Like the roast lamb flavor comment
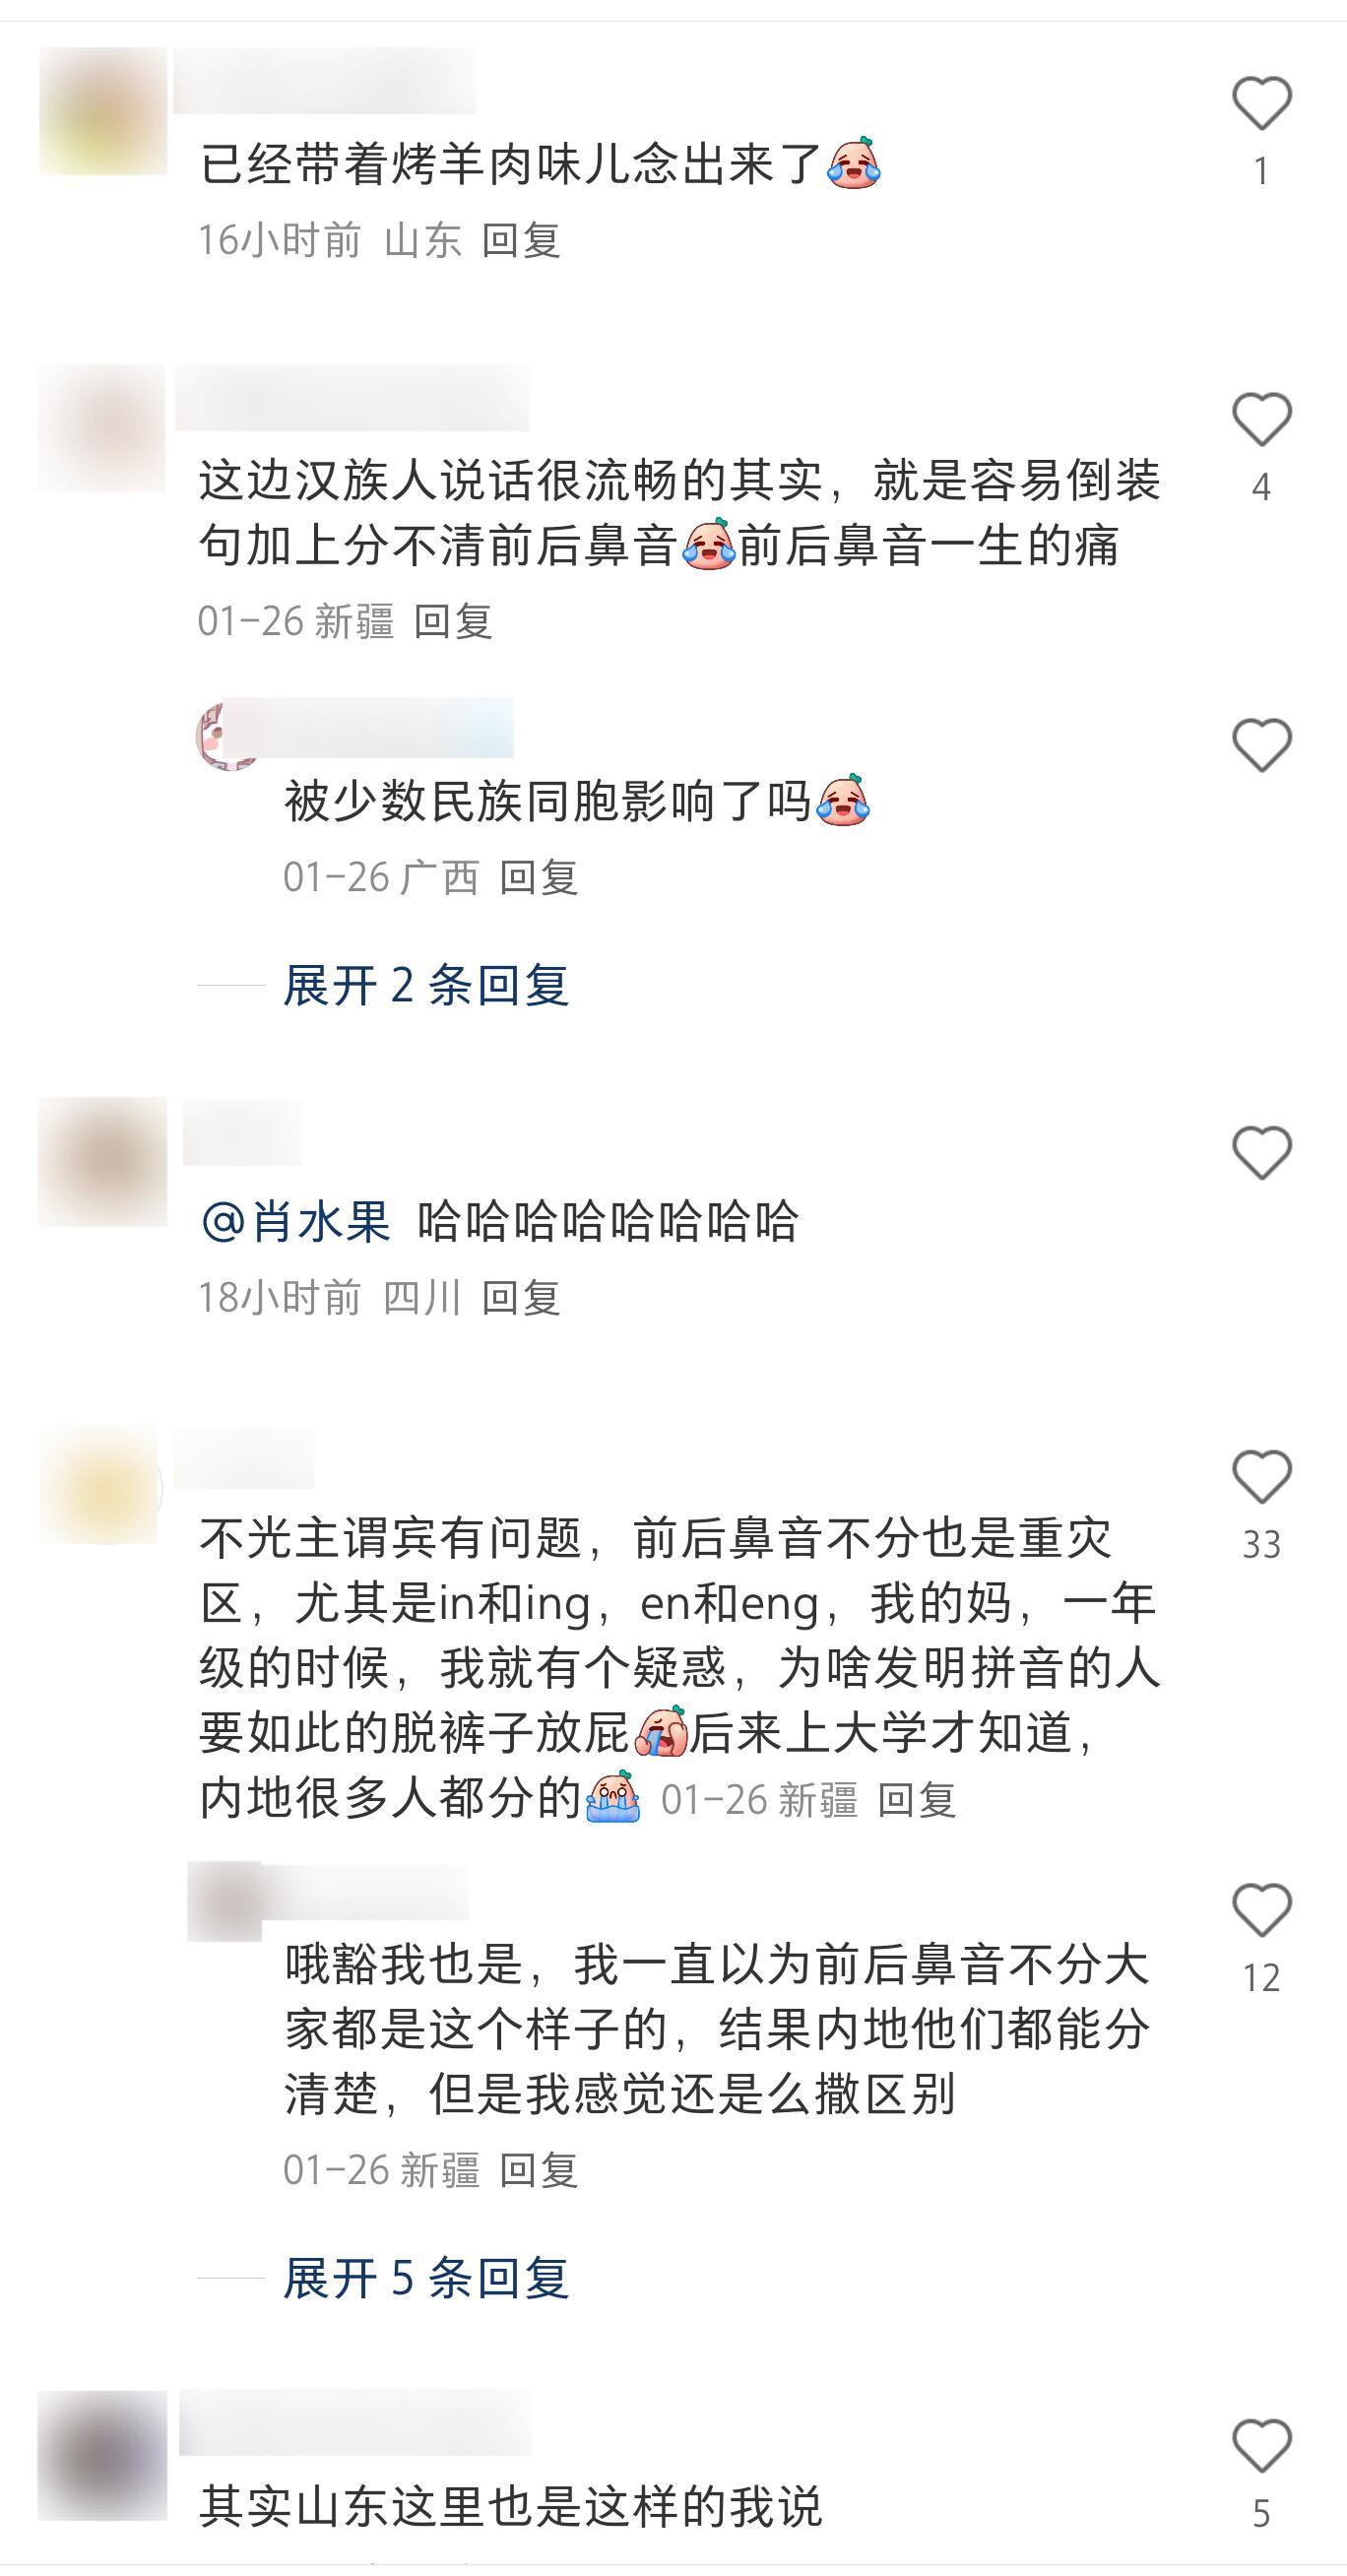The image size is (1347, 2576). [1261, 103]
